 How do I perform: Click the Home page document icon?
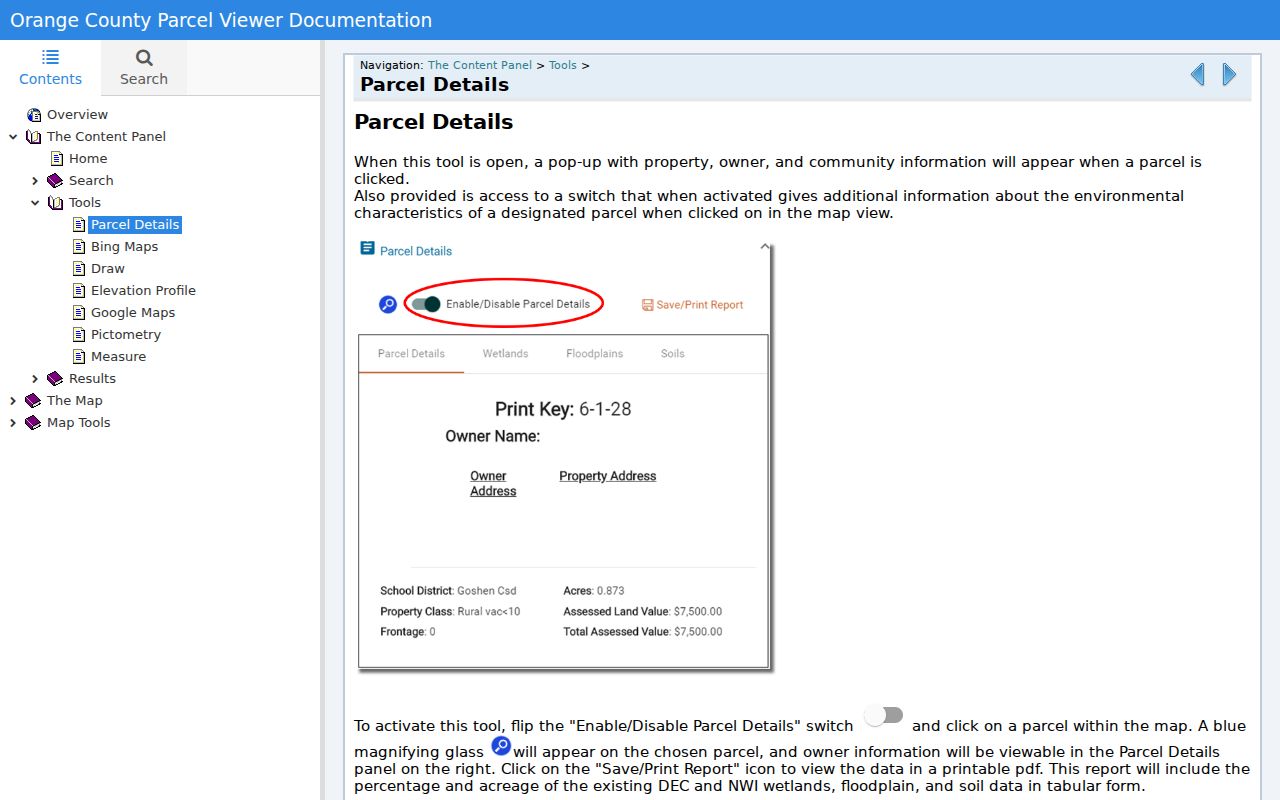[x=57, y=159]
